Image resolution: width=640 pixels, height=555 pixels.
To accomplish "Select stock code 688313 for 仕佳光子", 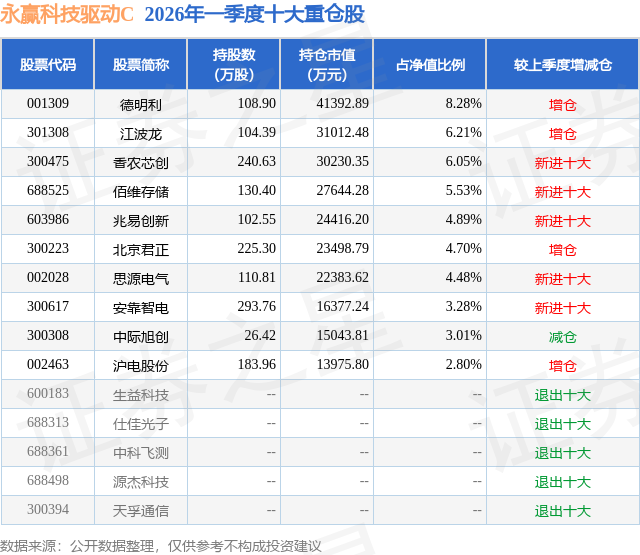I will [48, 422].
